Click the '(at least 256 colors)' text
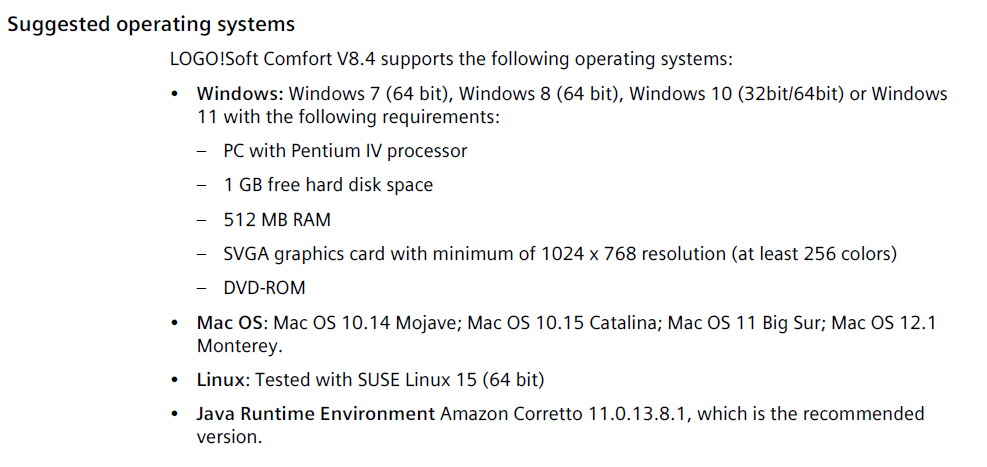This screenshot has width=987, height=467. pos(815,254)
